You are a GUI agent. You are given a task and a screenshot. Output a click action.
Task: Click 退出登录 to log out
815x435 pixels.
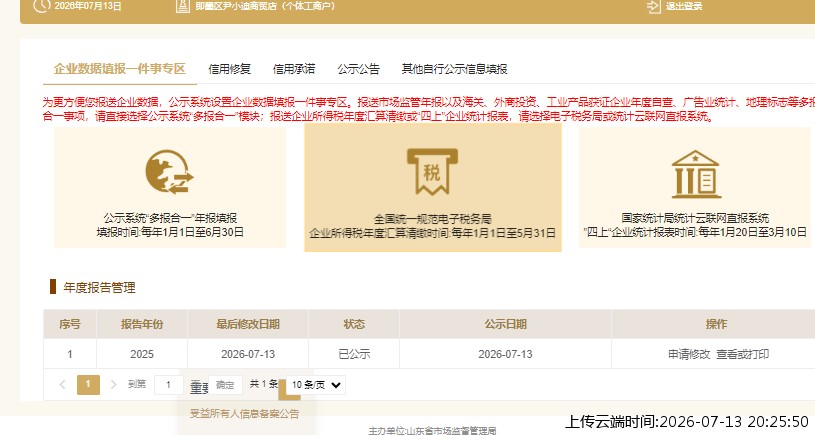point(683,6)
